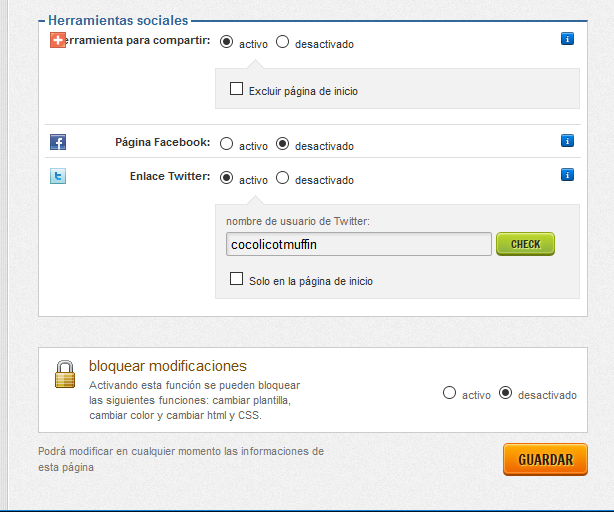Screen dimensions: 614x512
Task: Click the padlock icon beside bloquear modificaciones
Action: pos(65,374)
